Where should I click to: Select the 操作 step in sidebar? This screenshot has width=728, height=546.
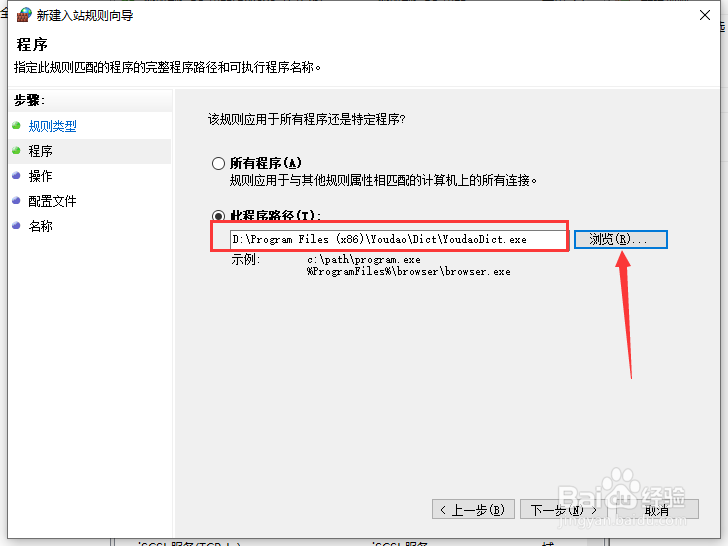click(40, 176)
